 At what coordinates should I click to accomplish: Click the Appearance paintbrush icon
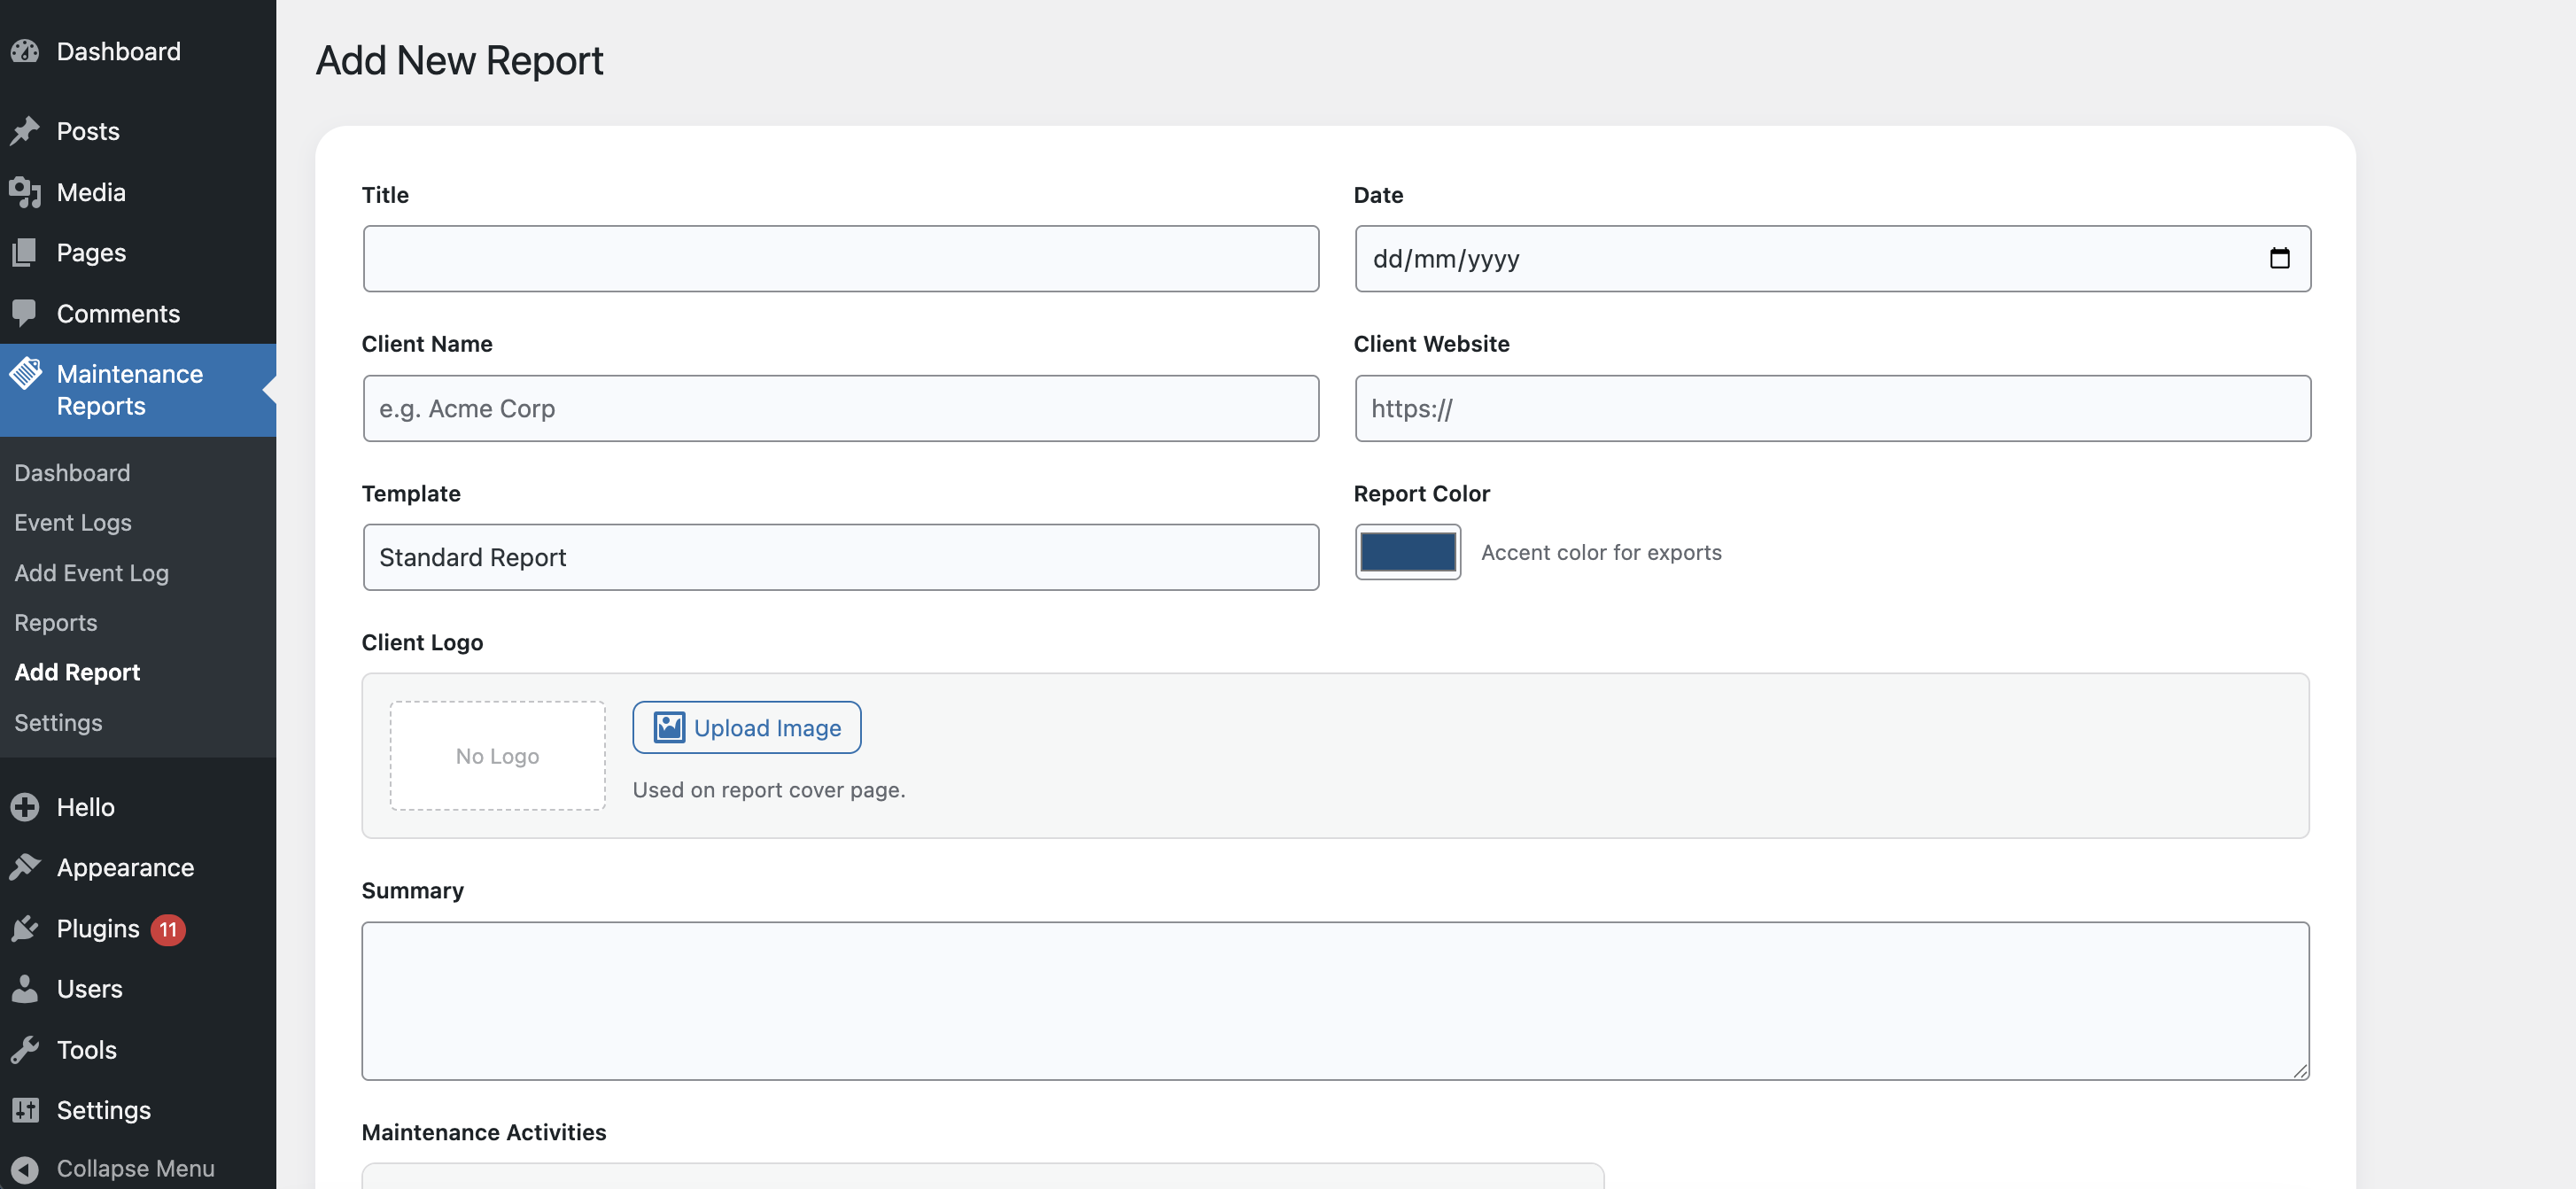25,867
